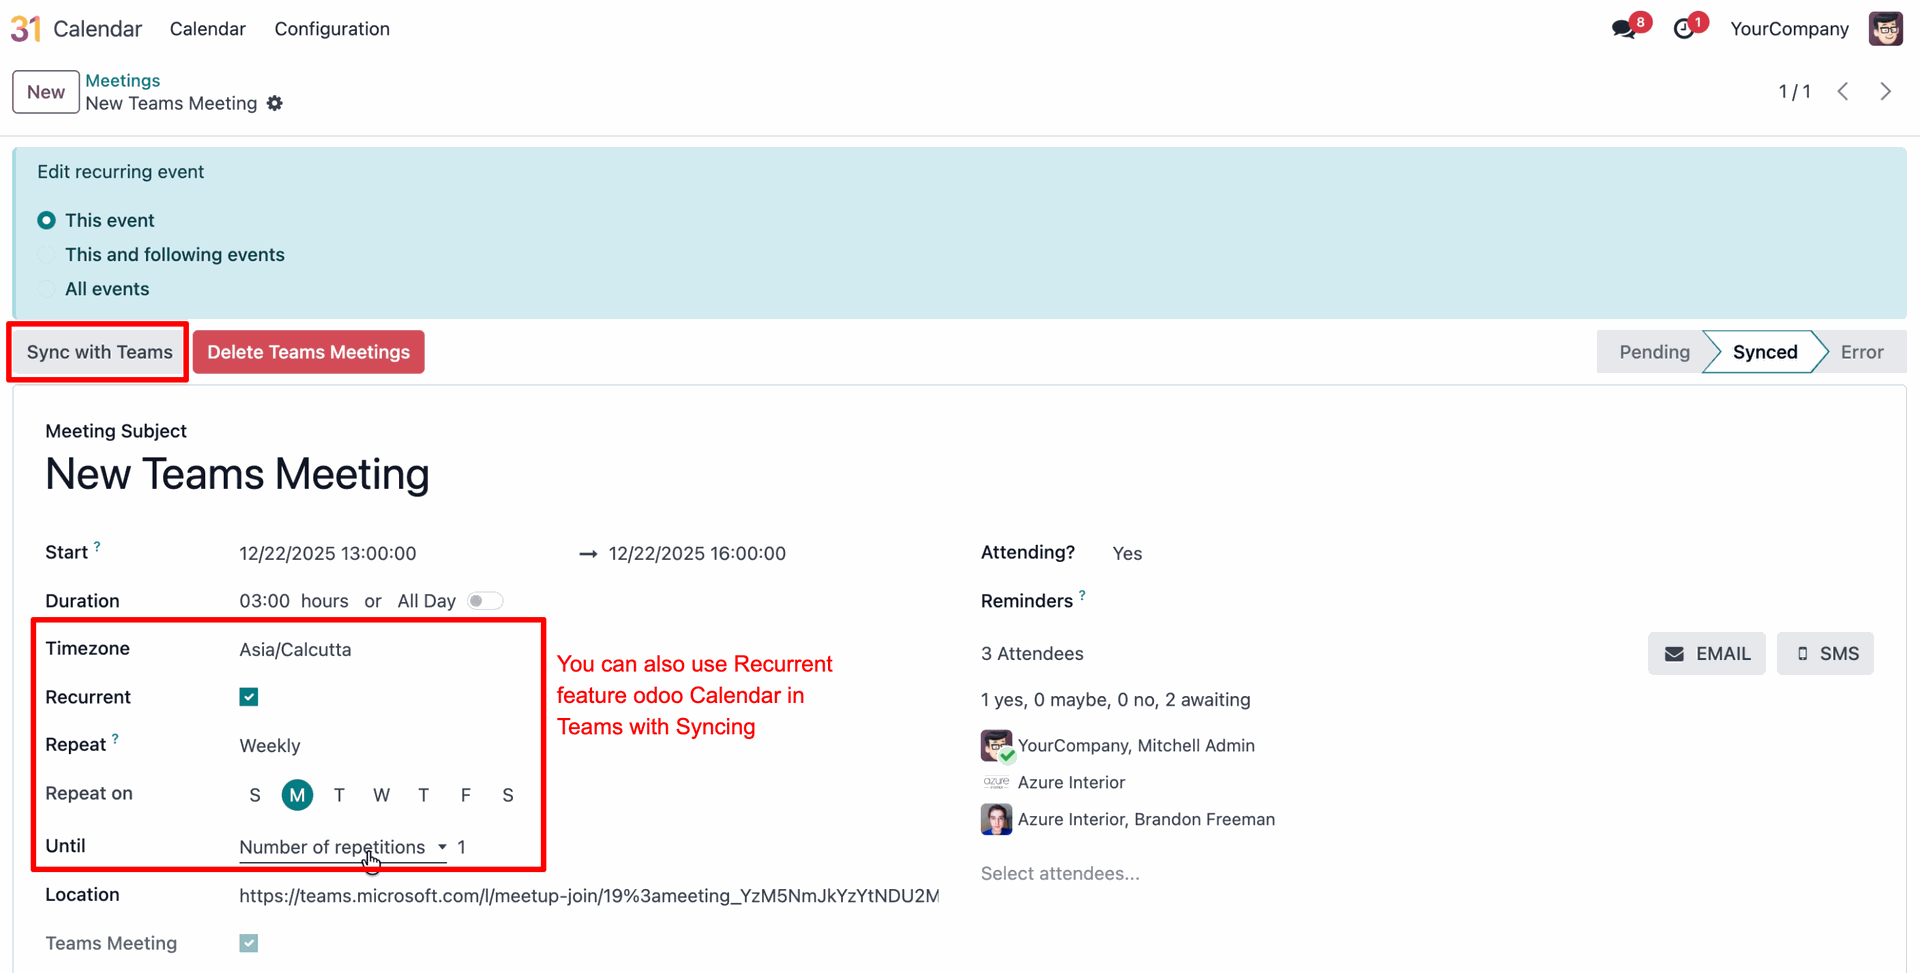This screenshot has width=1920, height=973.
Task: Open the Attending Yes dropdown
Action: coord(1127,553)
